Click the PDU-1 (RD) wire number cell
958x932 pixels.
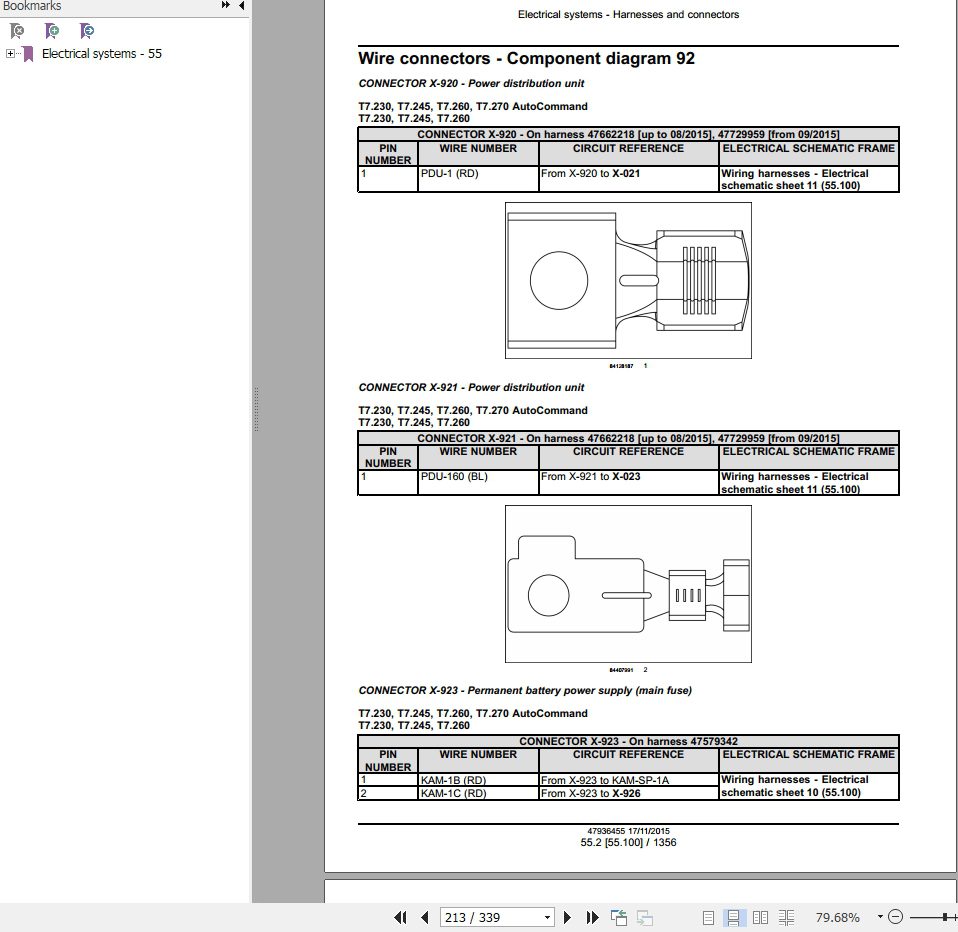478,179
